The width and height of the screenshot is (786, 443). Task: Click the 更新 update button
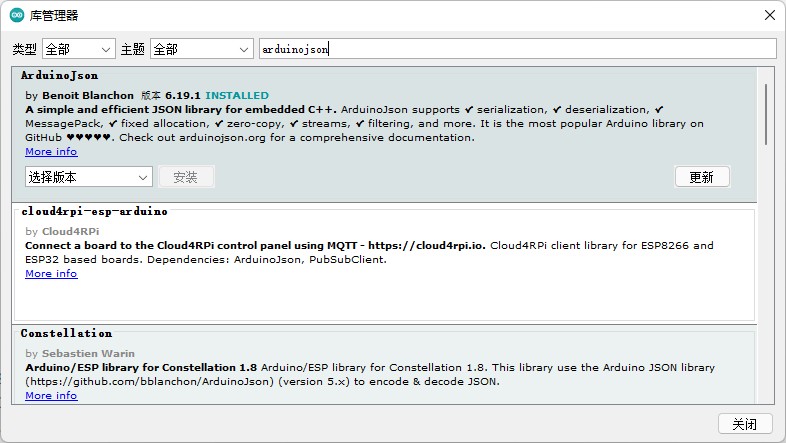coord(702,177)
